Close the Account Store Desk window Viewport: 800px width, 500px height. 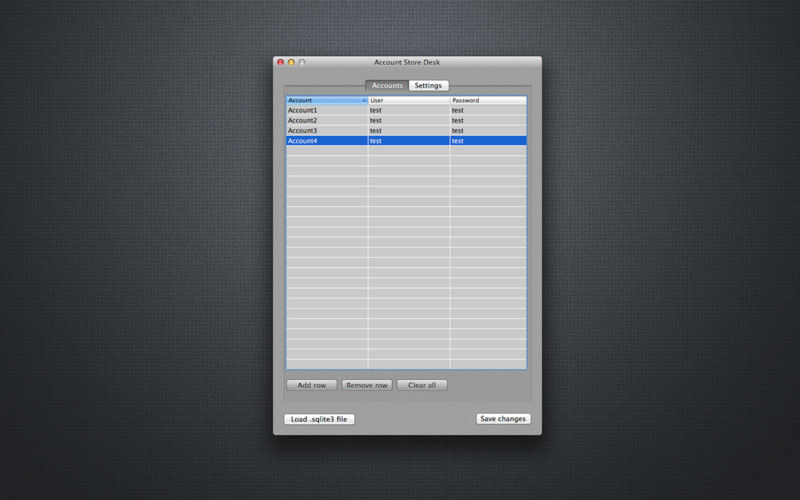(x=281, y=62)
